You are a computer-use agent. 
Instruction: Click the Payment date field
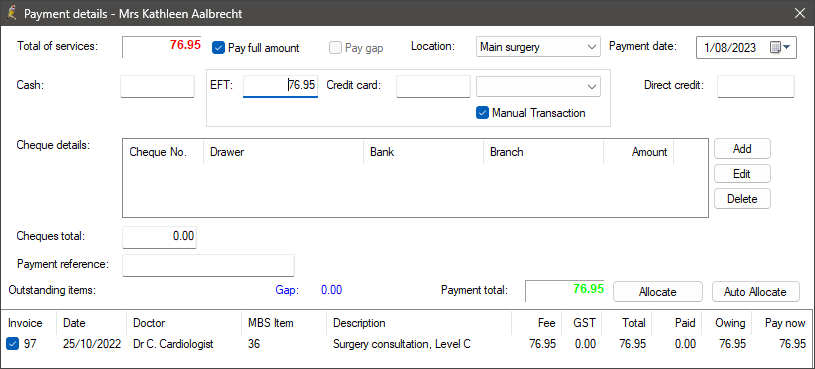[746, 47]
